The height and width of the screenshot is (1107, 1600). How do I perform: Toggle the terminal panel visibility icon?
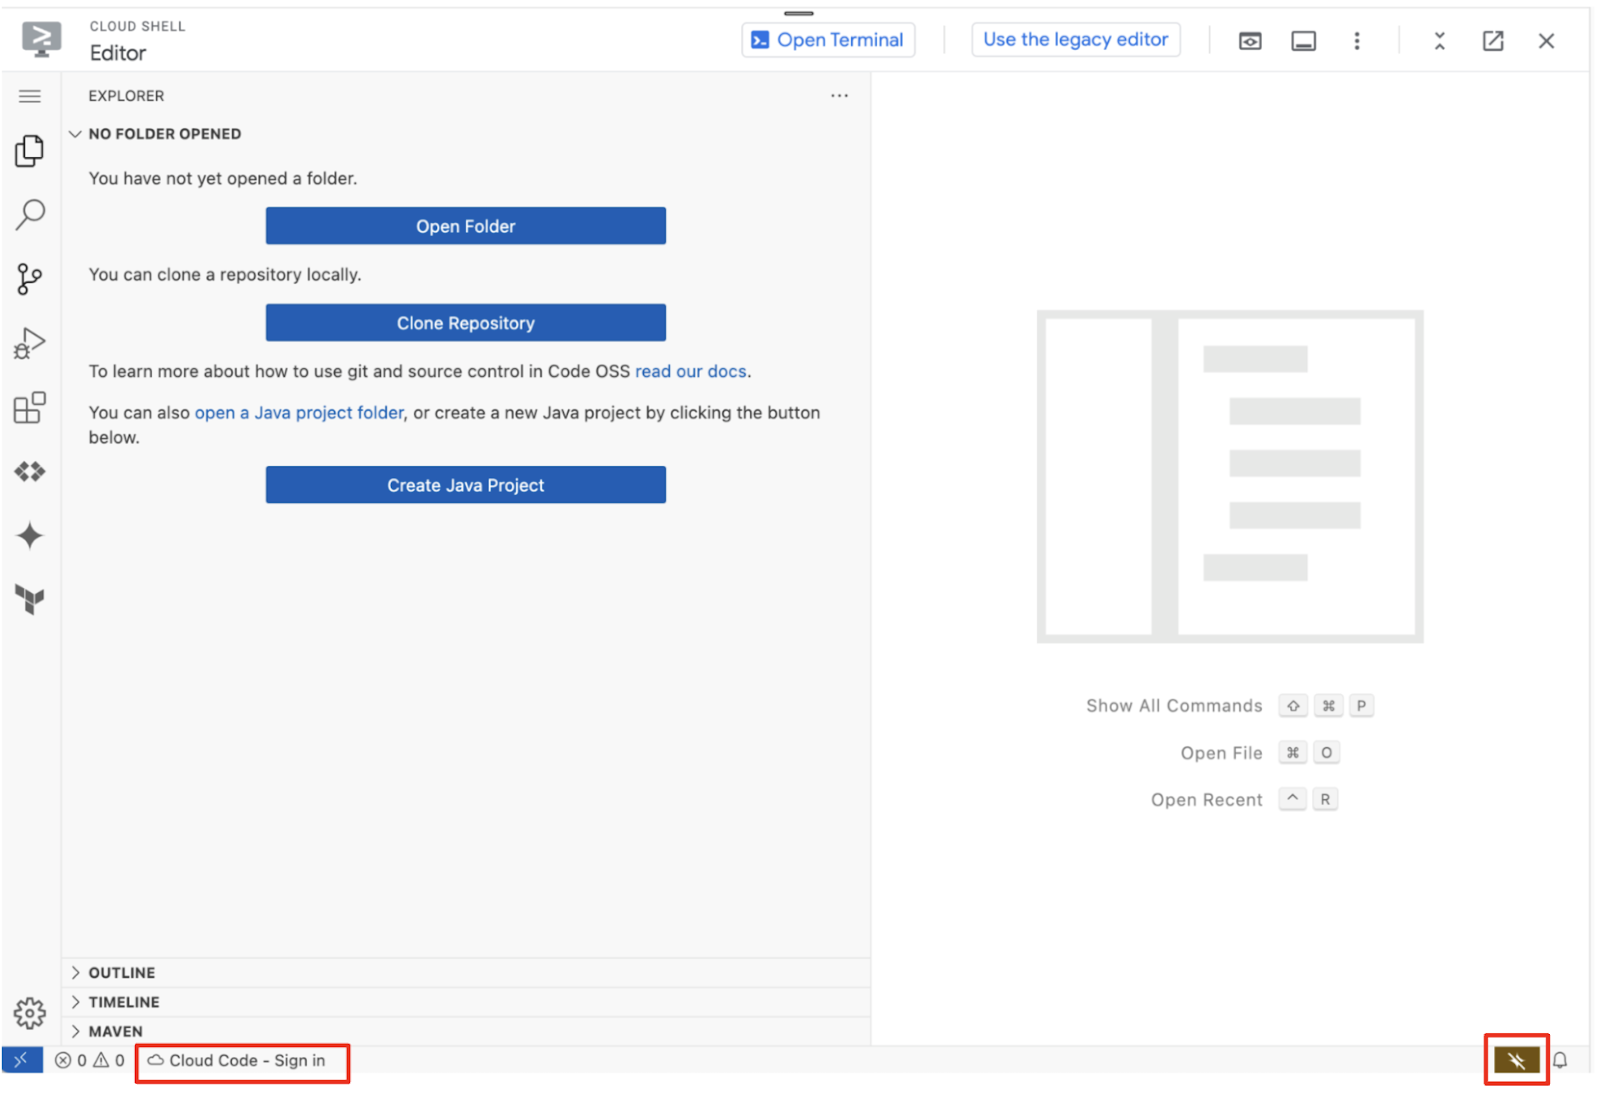(x=1303, y=41)
